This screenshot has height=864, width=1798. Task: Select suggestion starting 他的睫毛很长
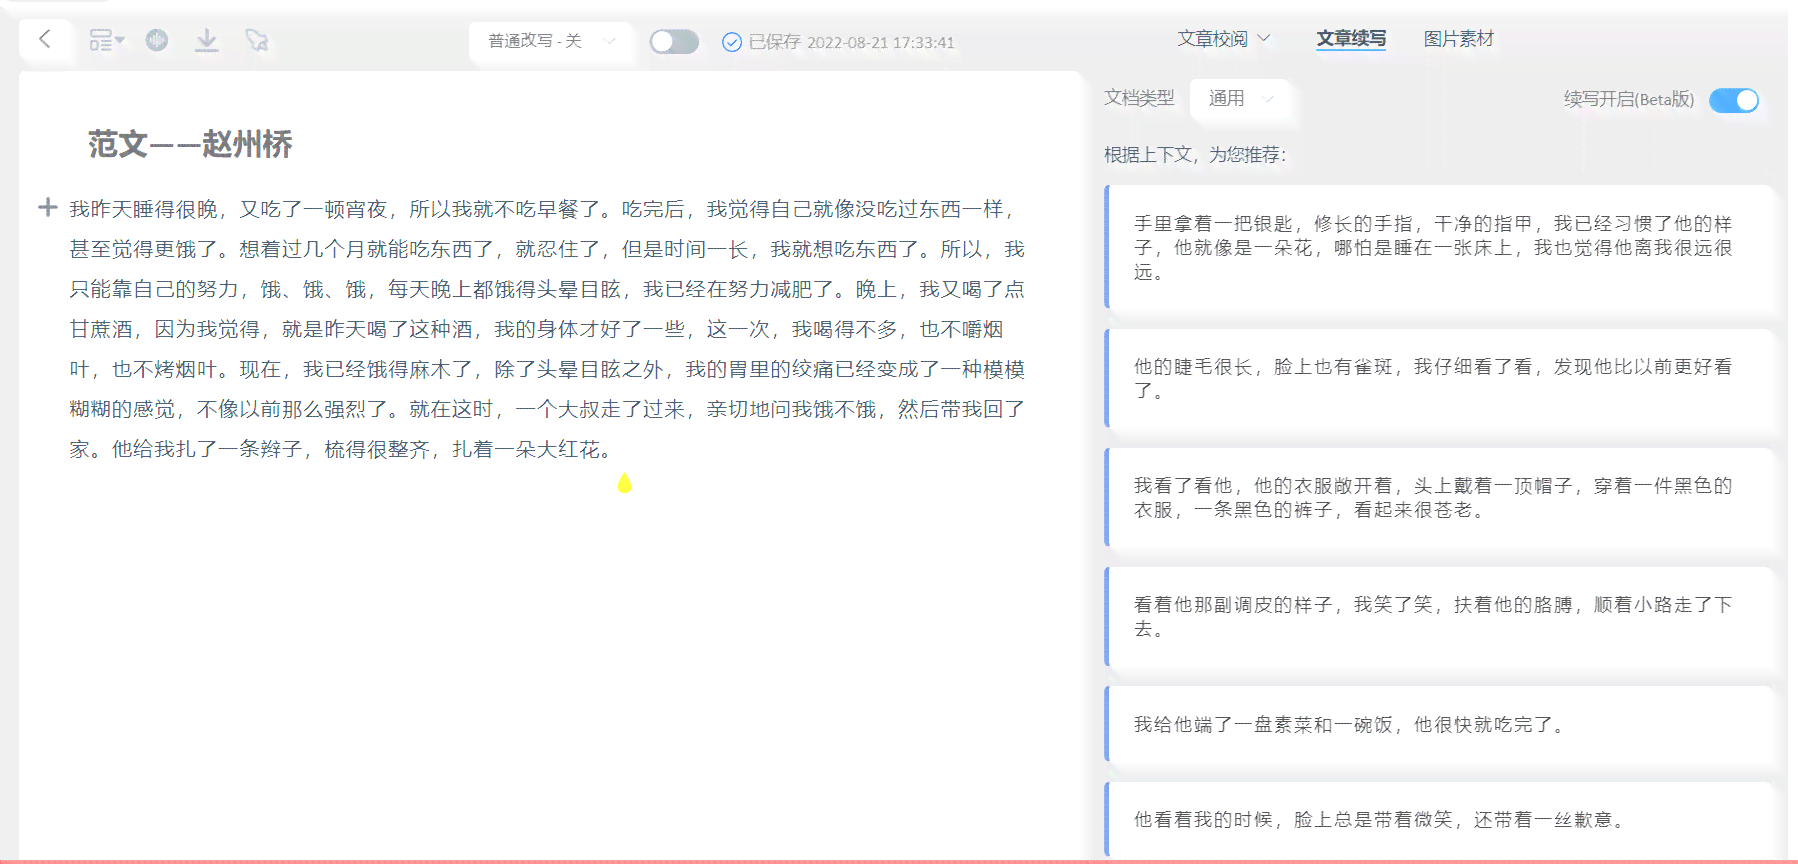pyautogui.click(x=1438, y=378)
